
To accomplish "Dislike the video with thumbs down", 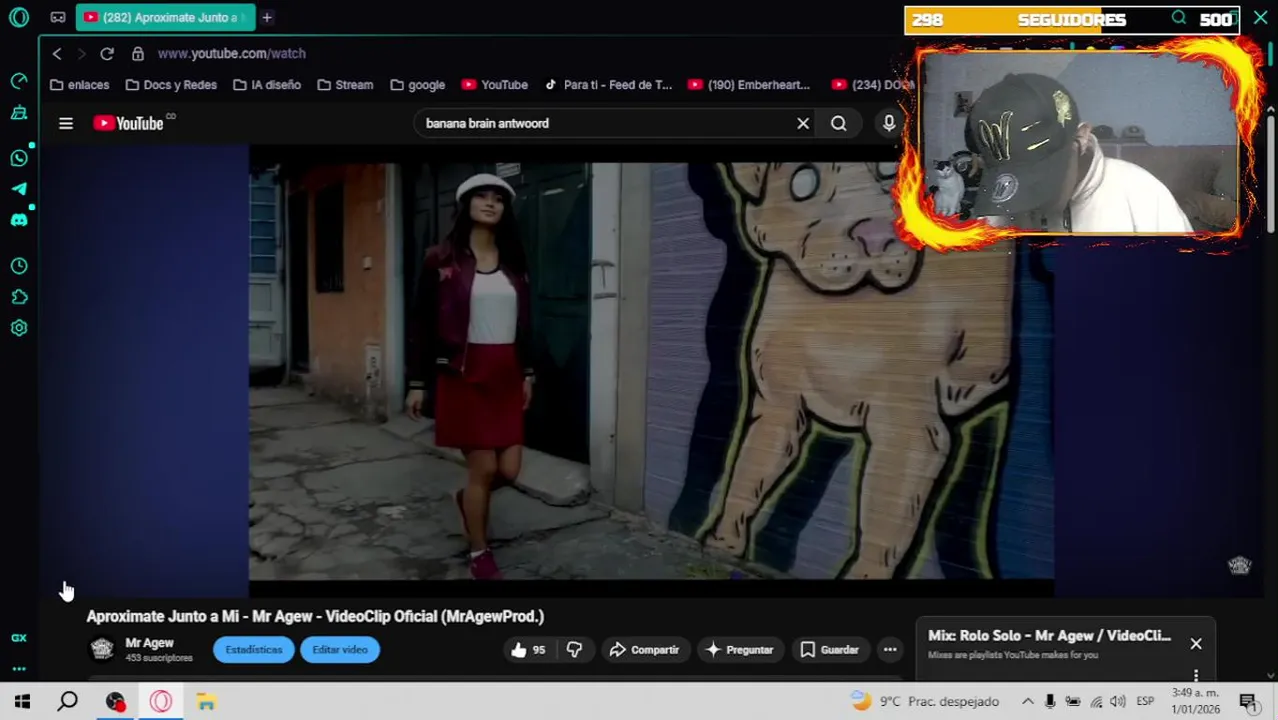I will tap(574, 650).
